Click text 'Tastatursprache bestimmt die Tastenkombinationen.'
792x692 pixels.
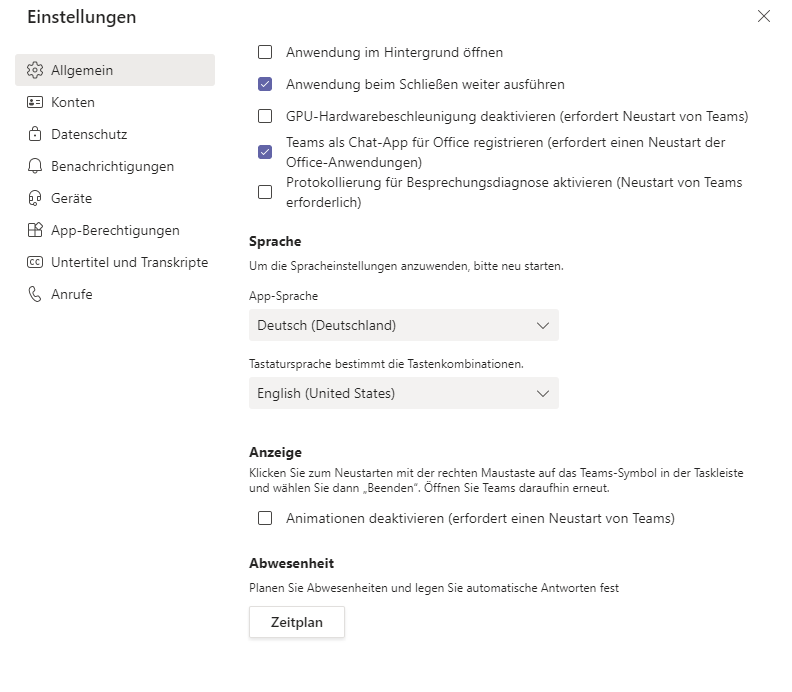pos(386,364)
